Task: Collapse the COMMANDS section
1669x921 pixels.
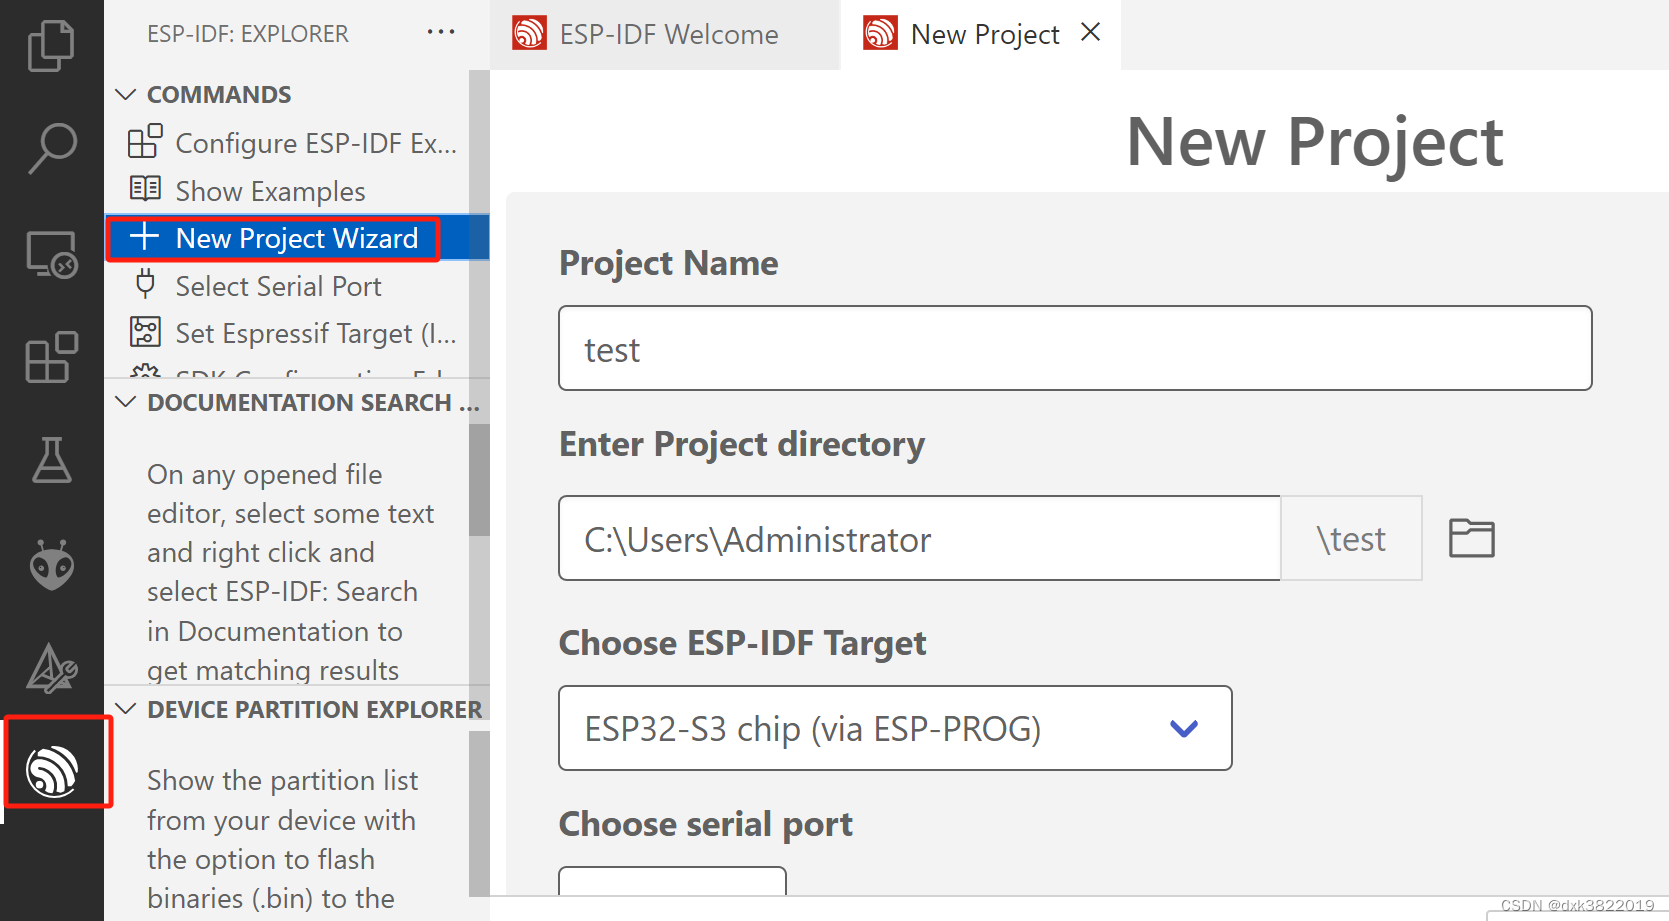Action: tap(125, 94)
